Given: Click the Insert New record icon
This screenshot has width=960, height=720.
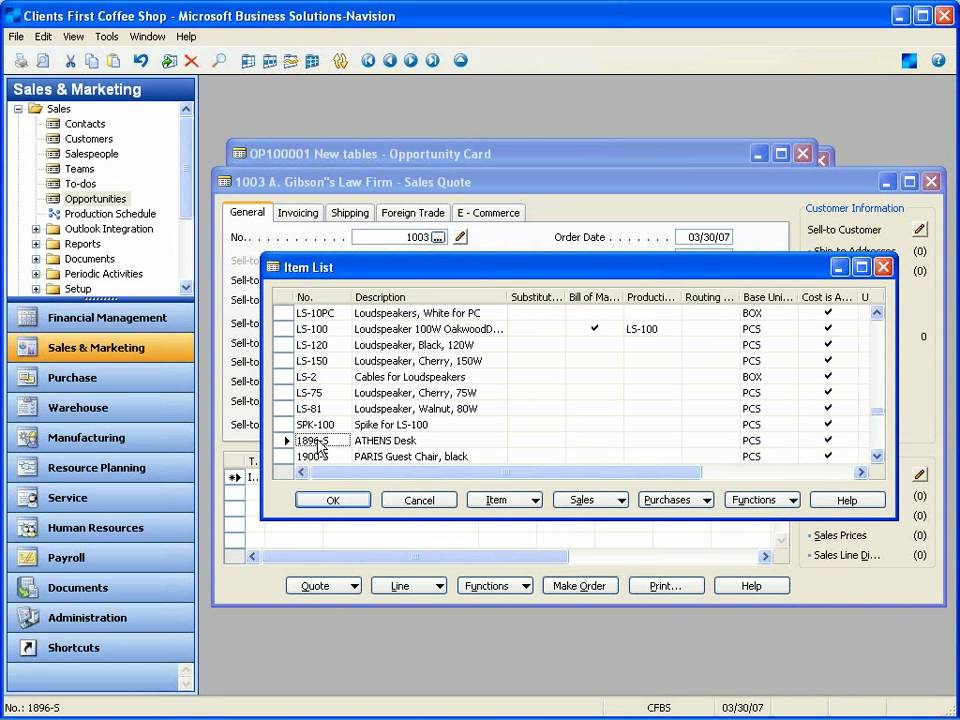Looking at the screenshot, I should click(170, 61).
